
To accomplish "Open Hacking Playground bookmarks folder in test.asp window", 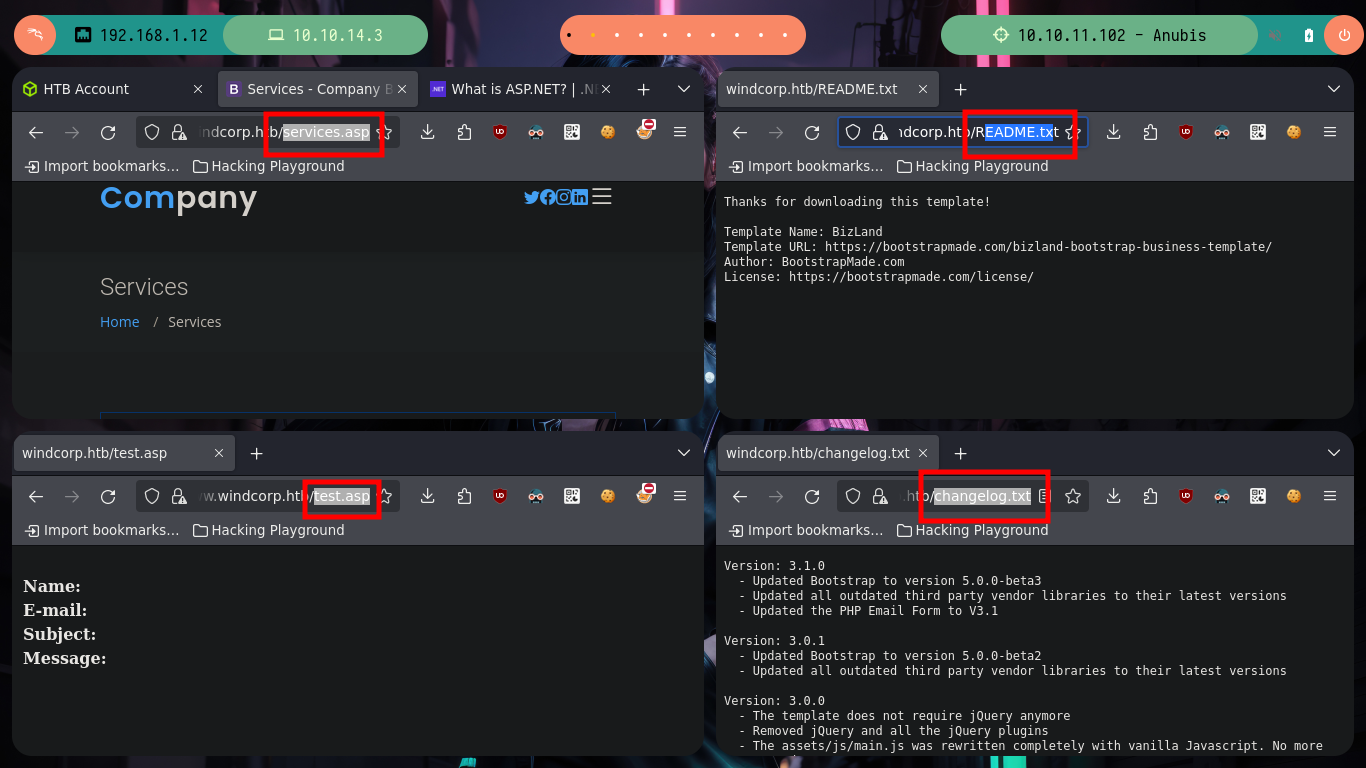I will (x=269, y=530).
